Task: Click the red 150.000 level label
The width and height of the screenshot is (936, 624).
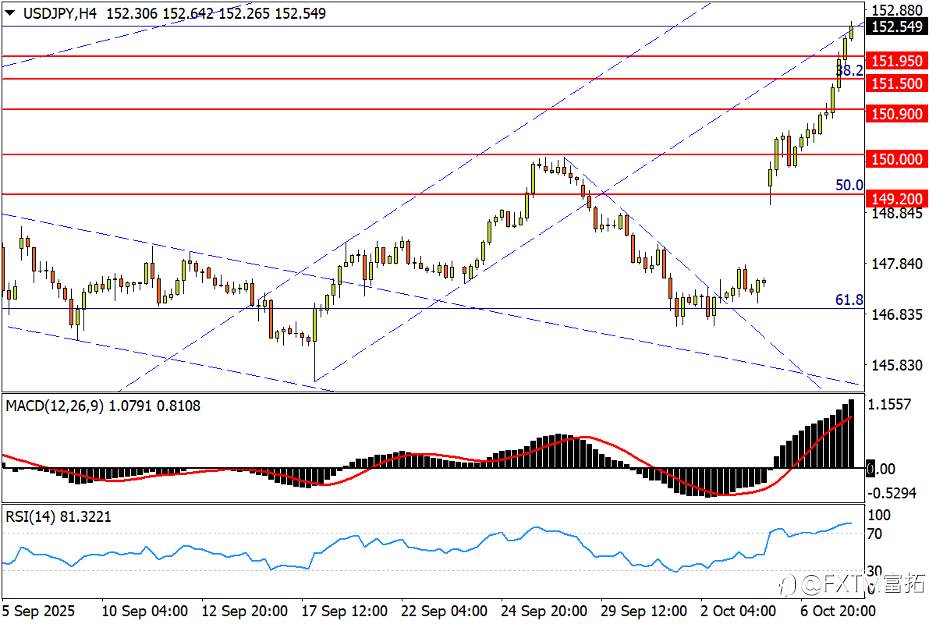Action: (x=897, y=159)
